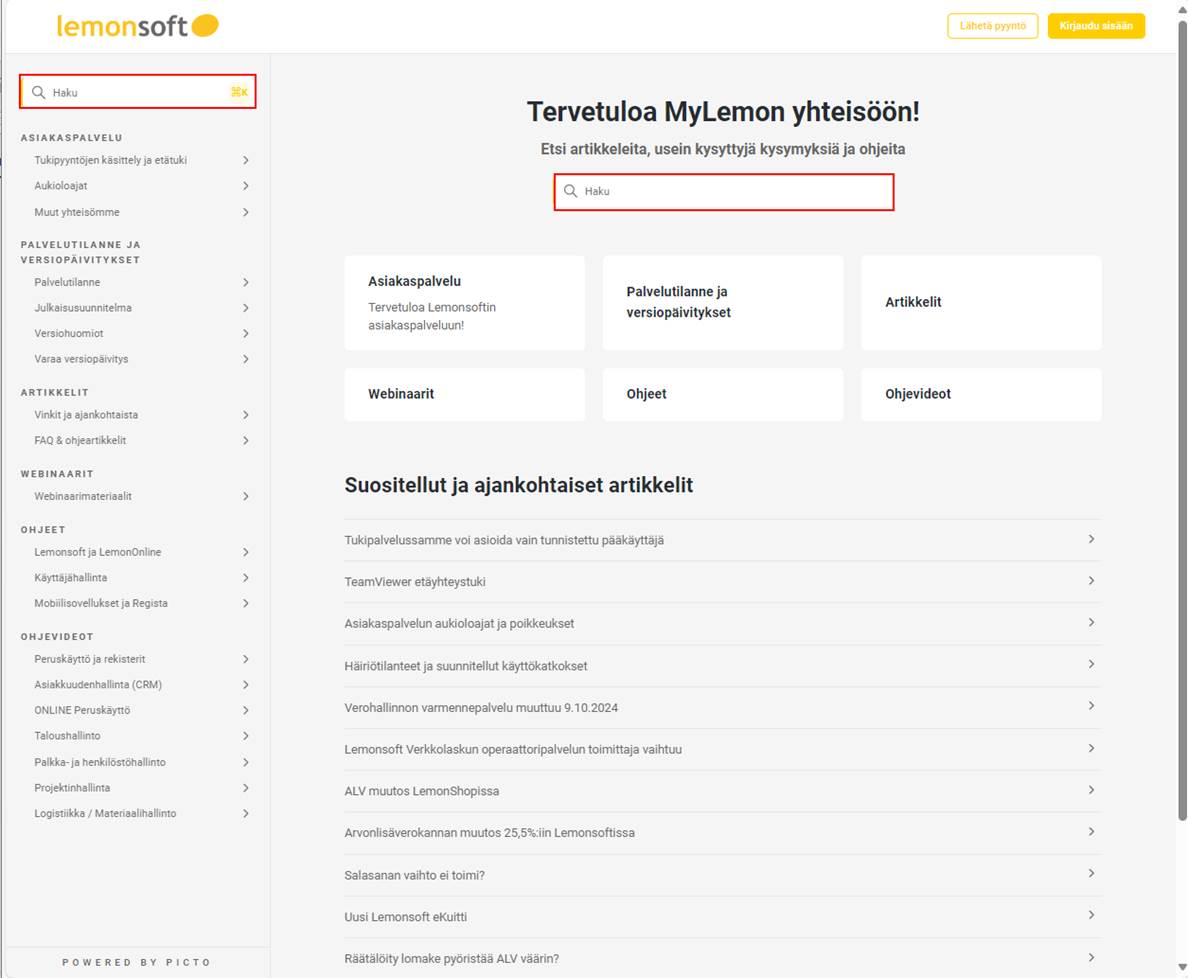Click chevron on Räätälöity lomake pyöristää ALV väärin? row
1188x978 pixels.
pyautogui.click(x=1091, y=958)
